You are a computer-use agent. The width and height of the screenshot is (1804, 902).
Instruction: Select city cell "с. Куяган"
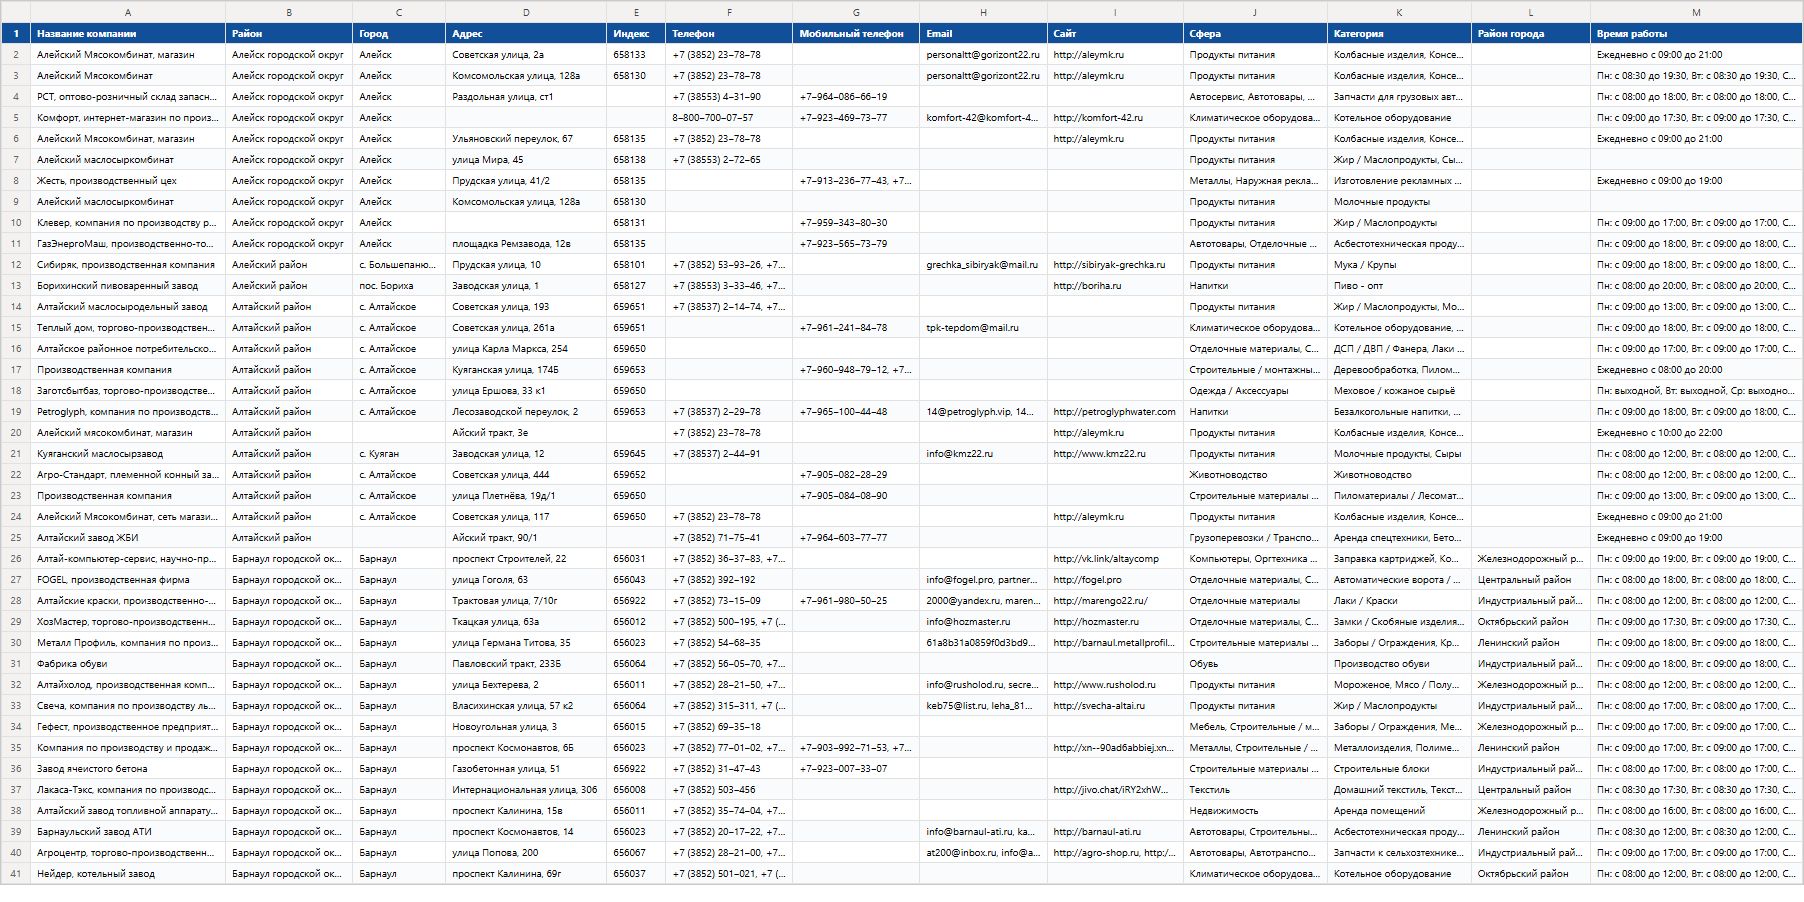point(399,454)
